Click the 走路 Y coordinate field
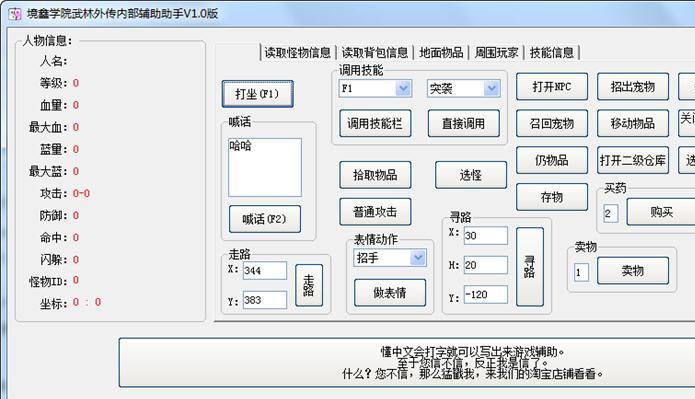The height and width of the screenshot is (399, 695). tap(265, 300)
